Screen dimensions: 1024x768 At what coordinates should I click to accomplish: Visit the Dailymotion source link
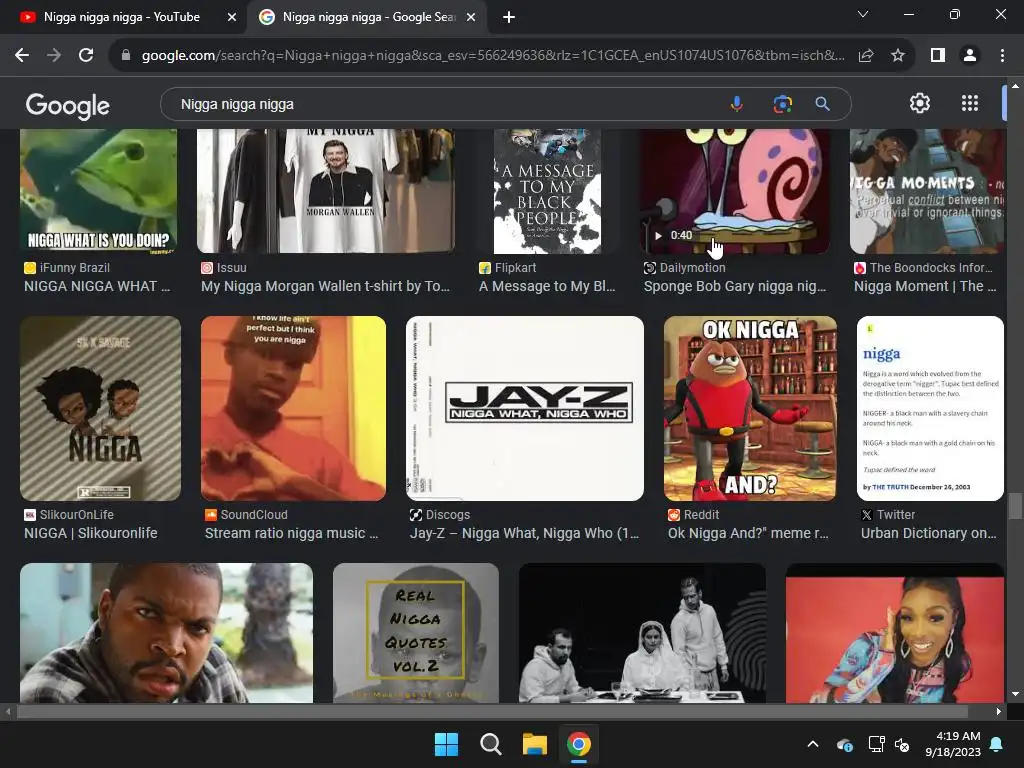point(684,268)
